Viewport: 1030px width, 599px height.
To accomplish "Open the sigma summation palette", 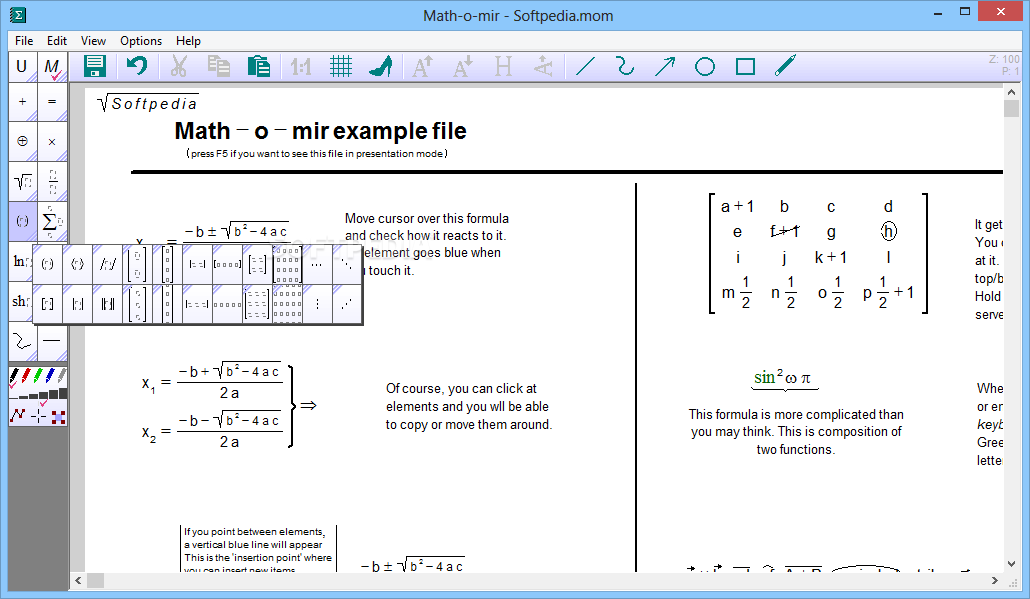I will pyautogui.click(x=52, y=221).
